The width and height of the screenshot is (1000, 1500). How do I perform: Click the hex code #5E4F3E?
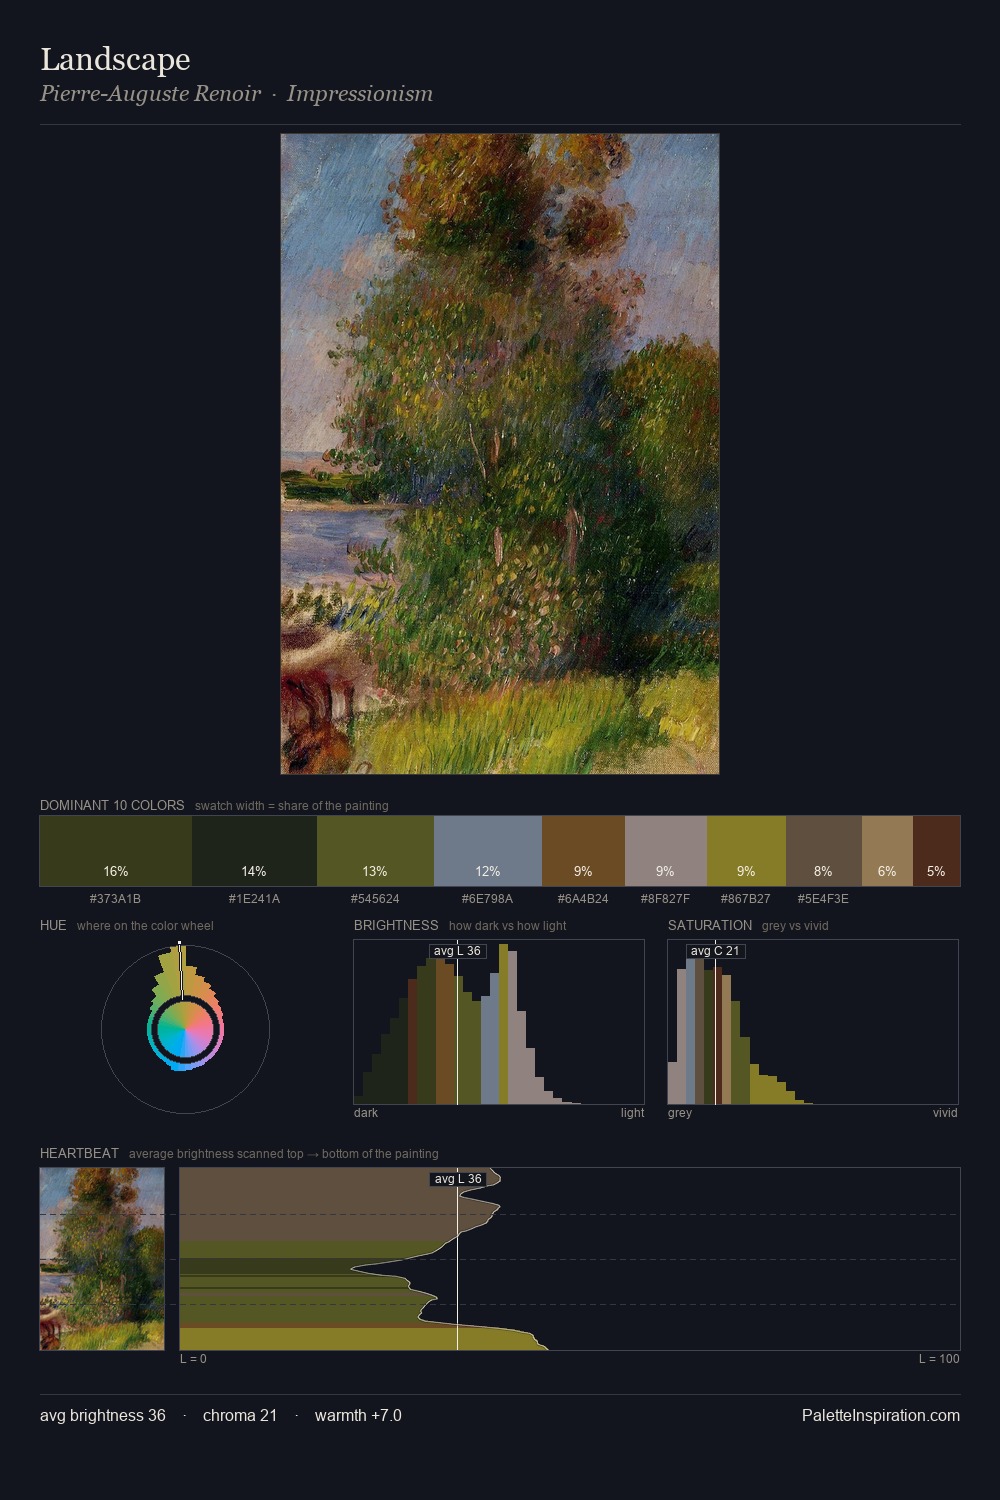pos(824,899)
